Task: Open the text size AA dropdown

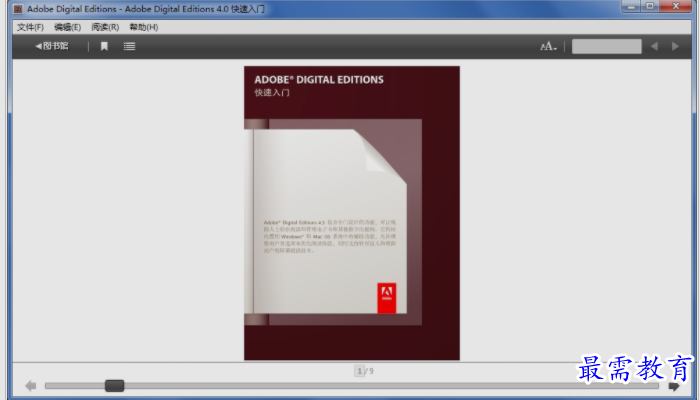Action: coord(548,46)
